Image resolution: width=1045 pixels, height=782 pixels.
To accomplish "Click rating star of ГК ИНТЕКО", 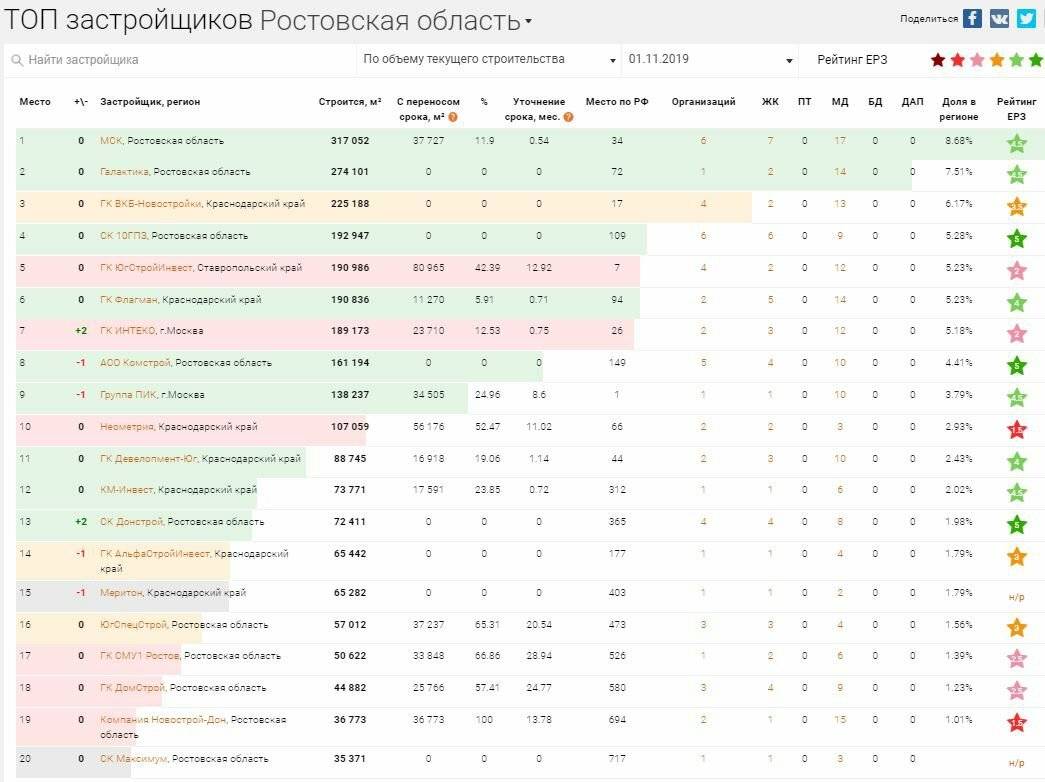I will tap(1016, 333).
